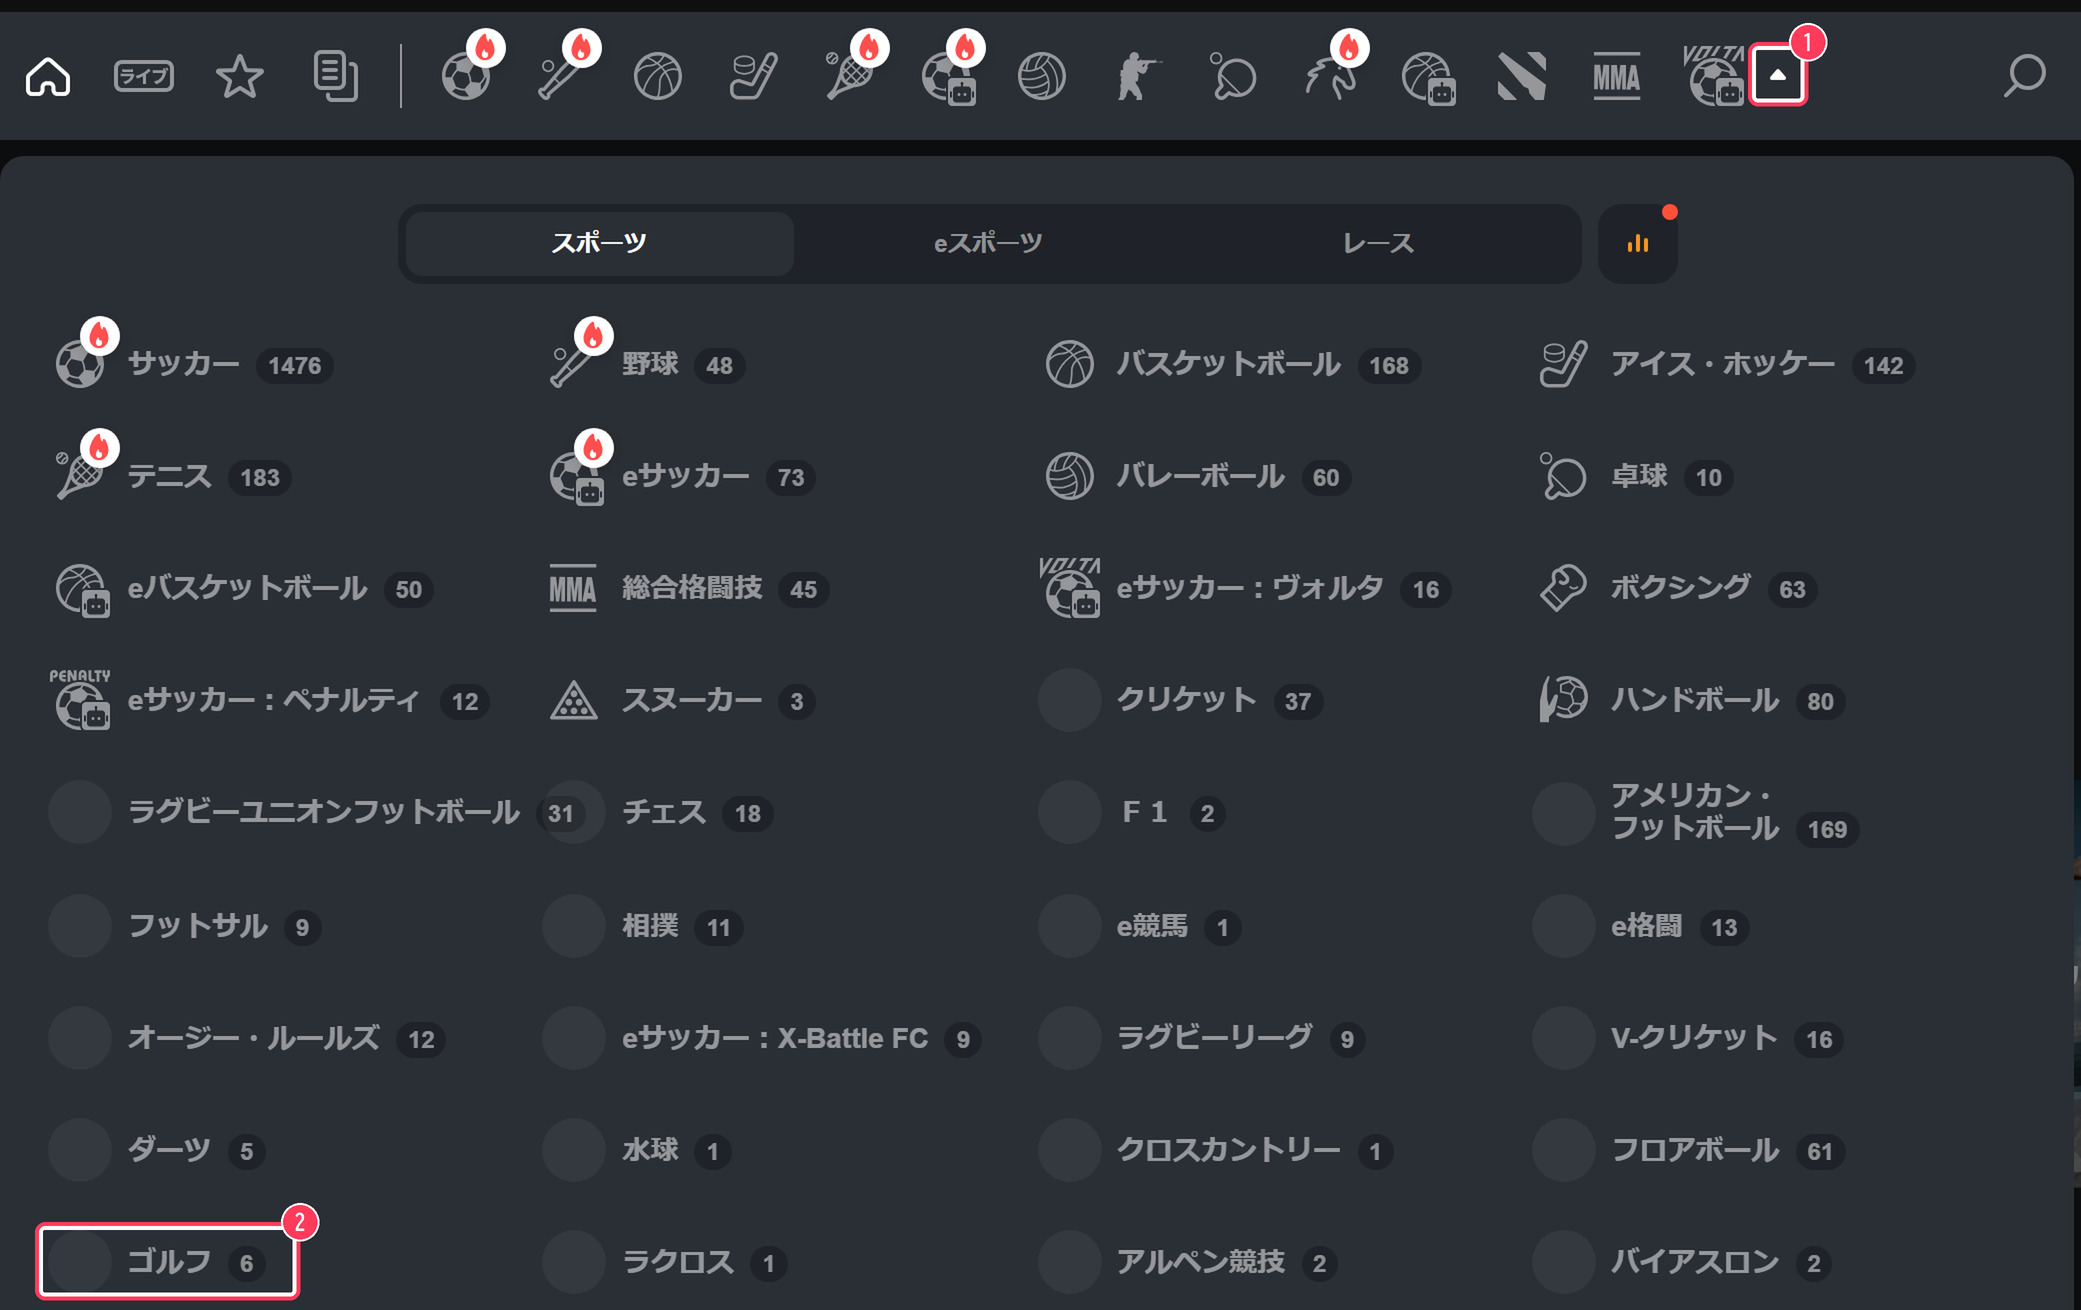Select クリケット with 37 events
The height and width of the screenshot is (1310, 2081).
point(1183,700)
